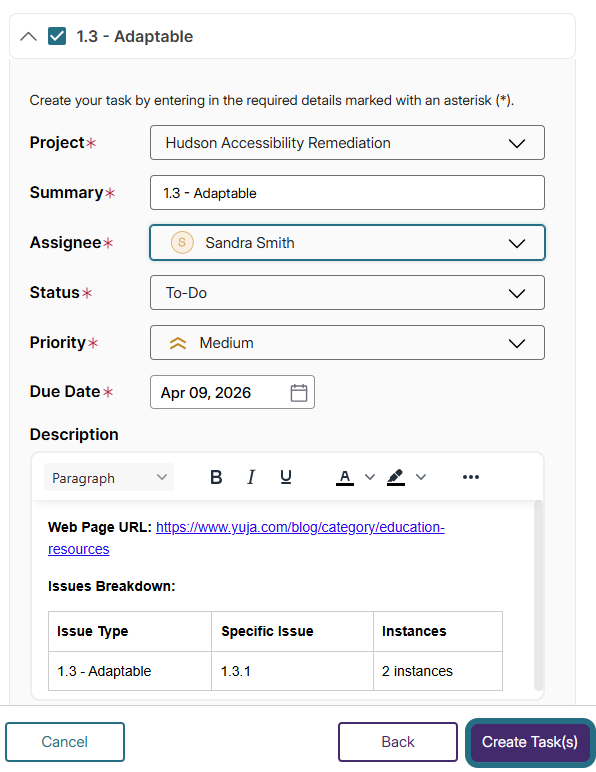Viewport: 596px width, 772px height.
Task: Open the Priority dropdown showing Medium
Action: 347,343
